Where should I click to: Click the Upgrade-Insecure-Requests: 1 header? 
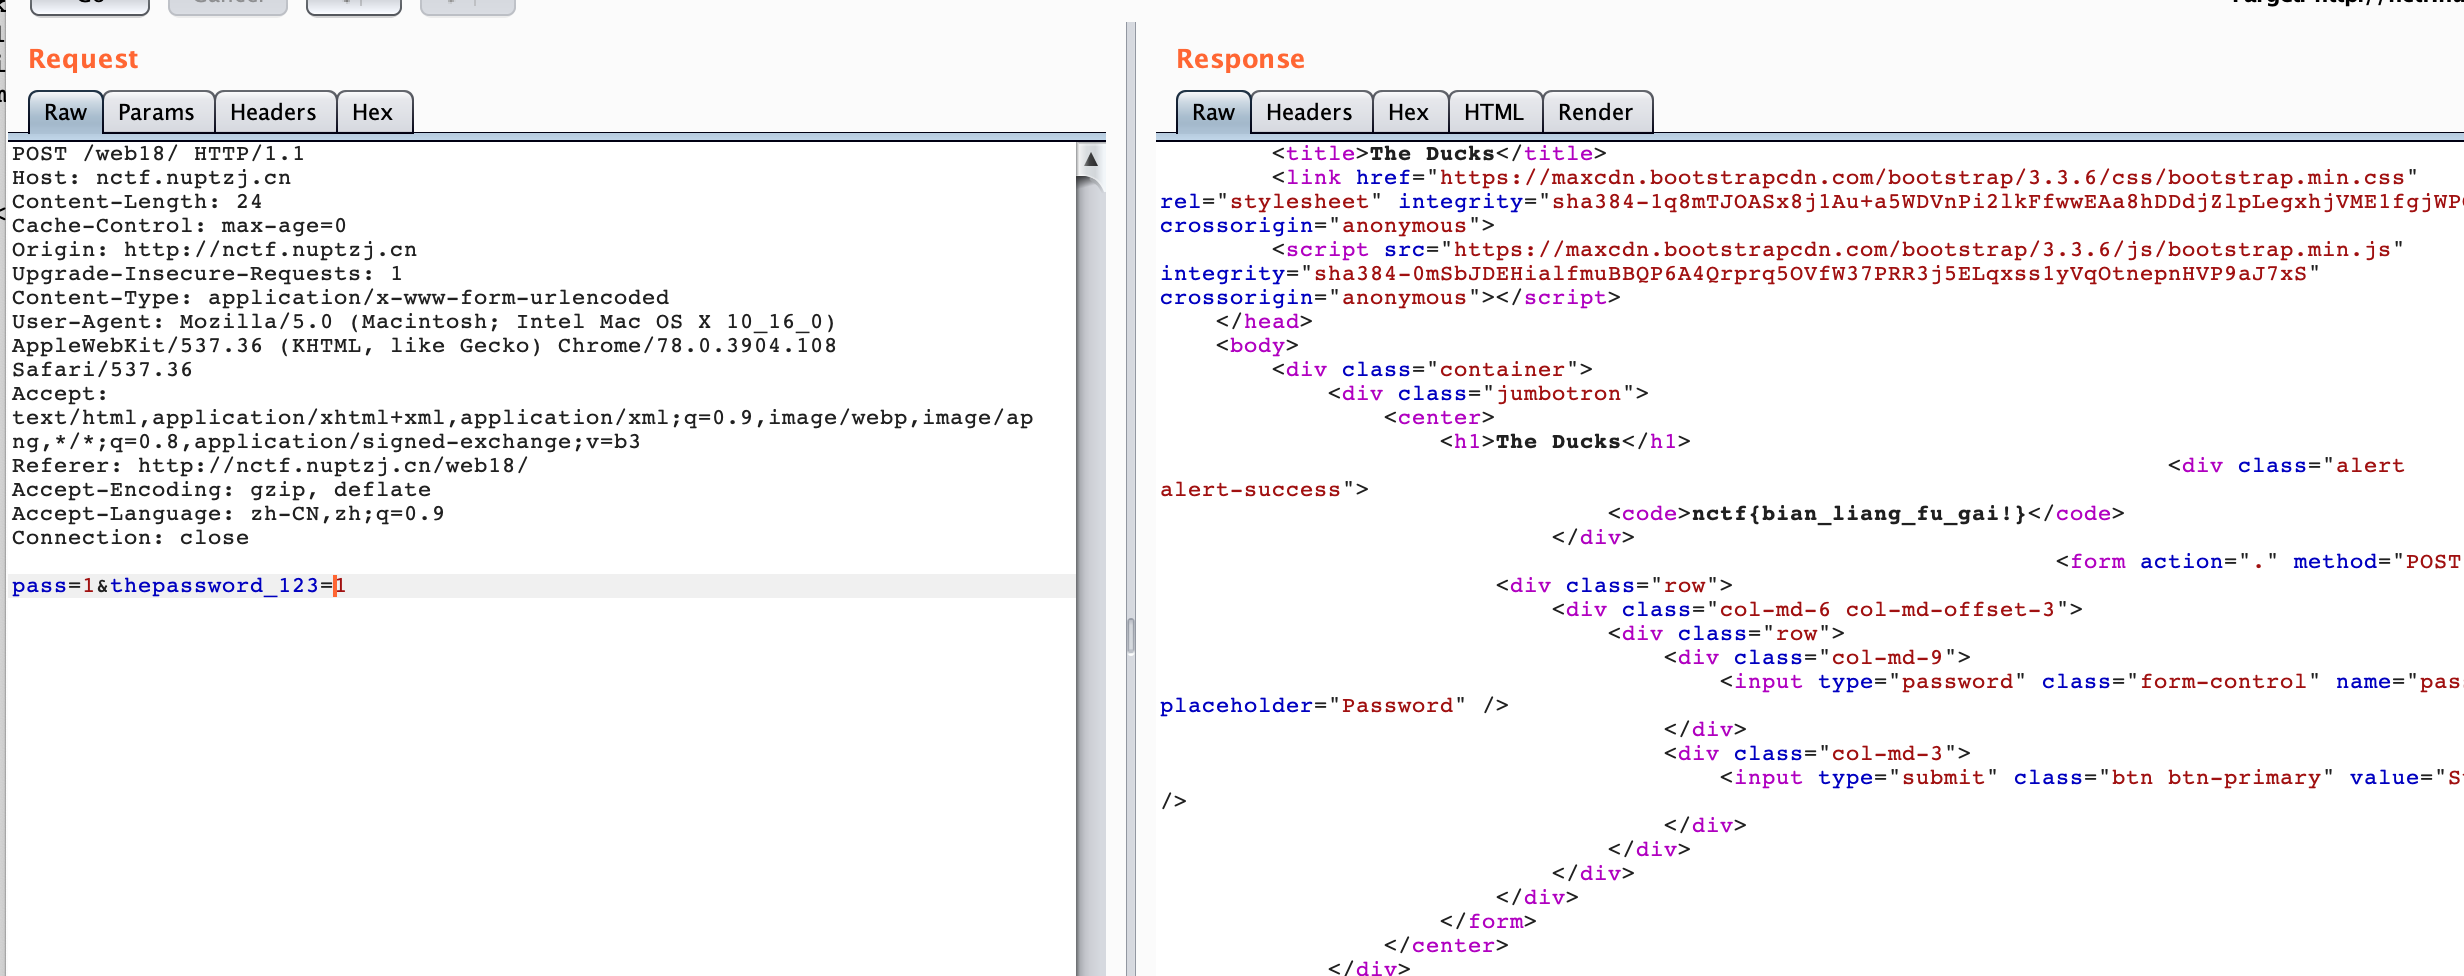pyautogui.click(x=207, y=274)
